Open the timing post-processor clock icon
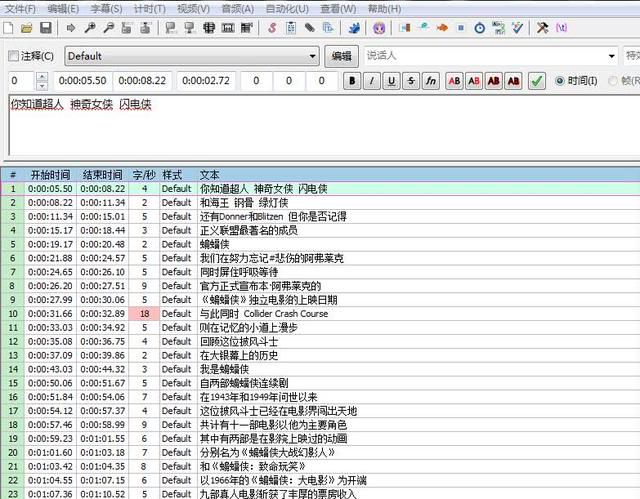The width and height of the screenshot is (640, 499). [x=480, y=28]
